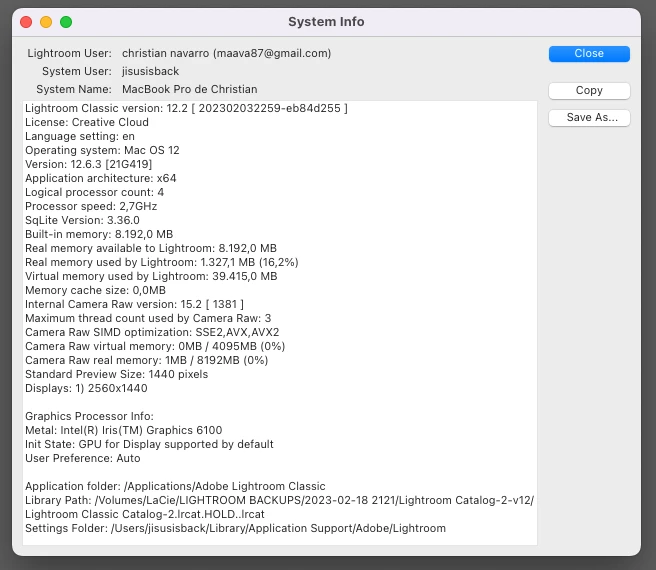Viewport: 656px width, 570px height.
Task: Click Camera Raw real memory line
Action: [x=147, y=360]
